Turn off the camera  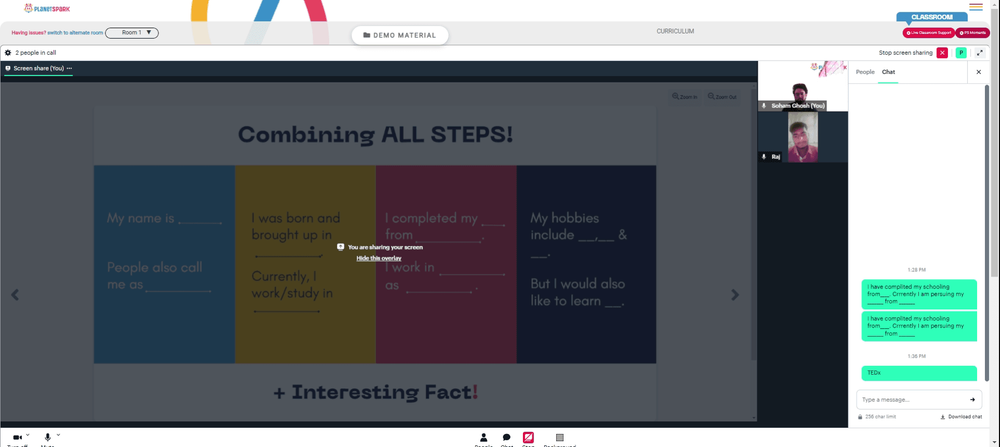[x=18, y=439]
